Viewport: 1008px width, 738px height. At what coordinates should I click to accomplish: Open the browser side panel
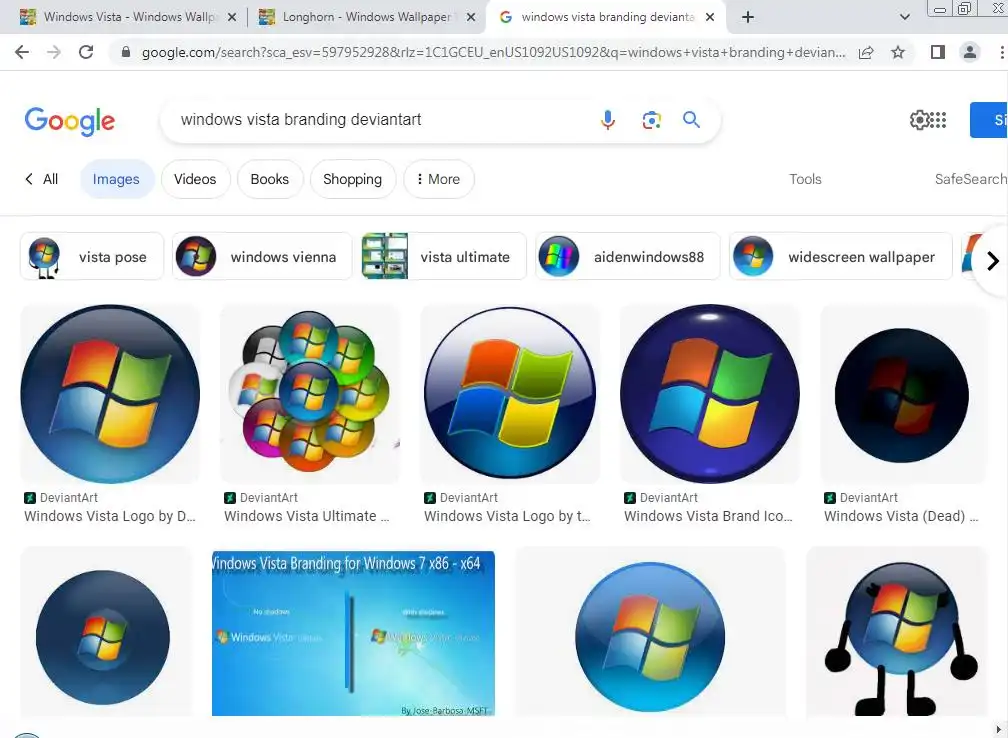(937, 52)
